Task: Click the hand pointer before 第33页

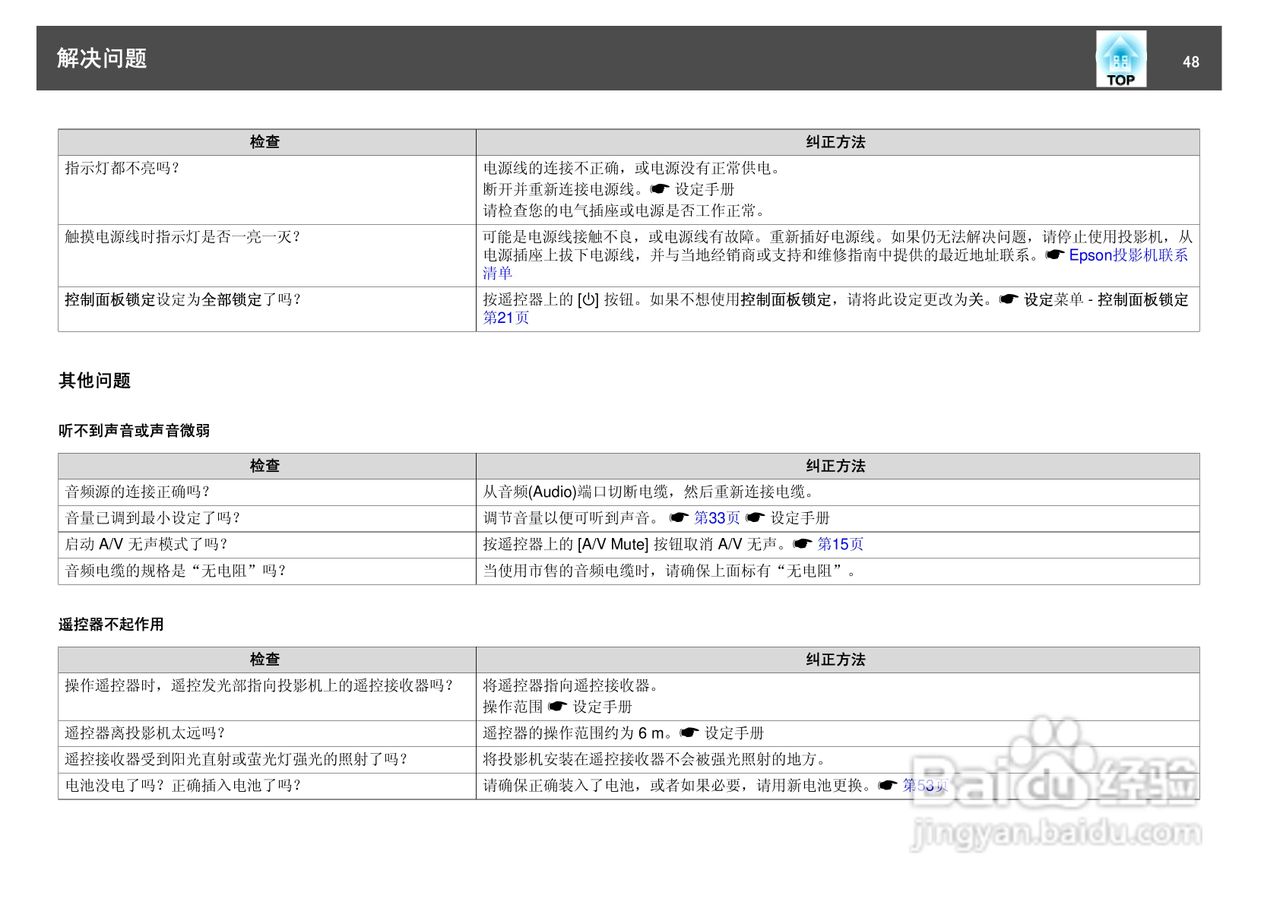Action: 679,518
